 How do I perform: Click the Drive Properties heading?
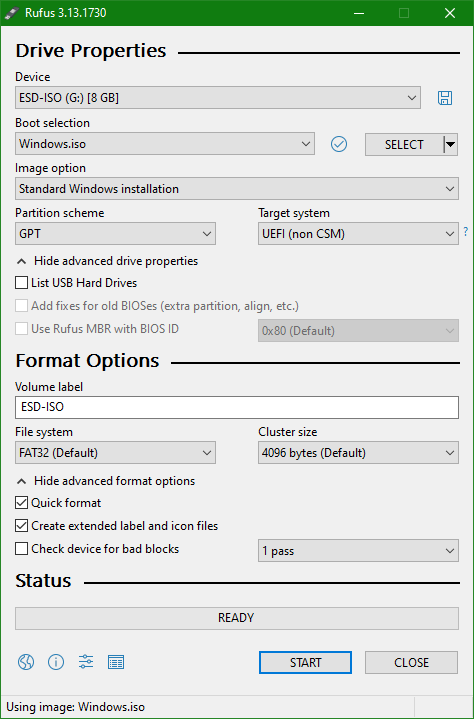coord(91,50)
